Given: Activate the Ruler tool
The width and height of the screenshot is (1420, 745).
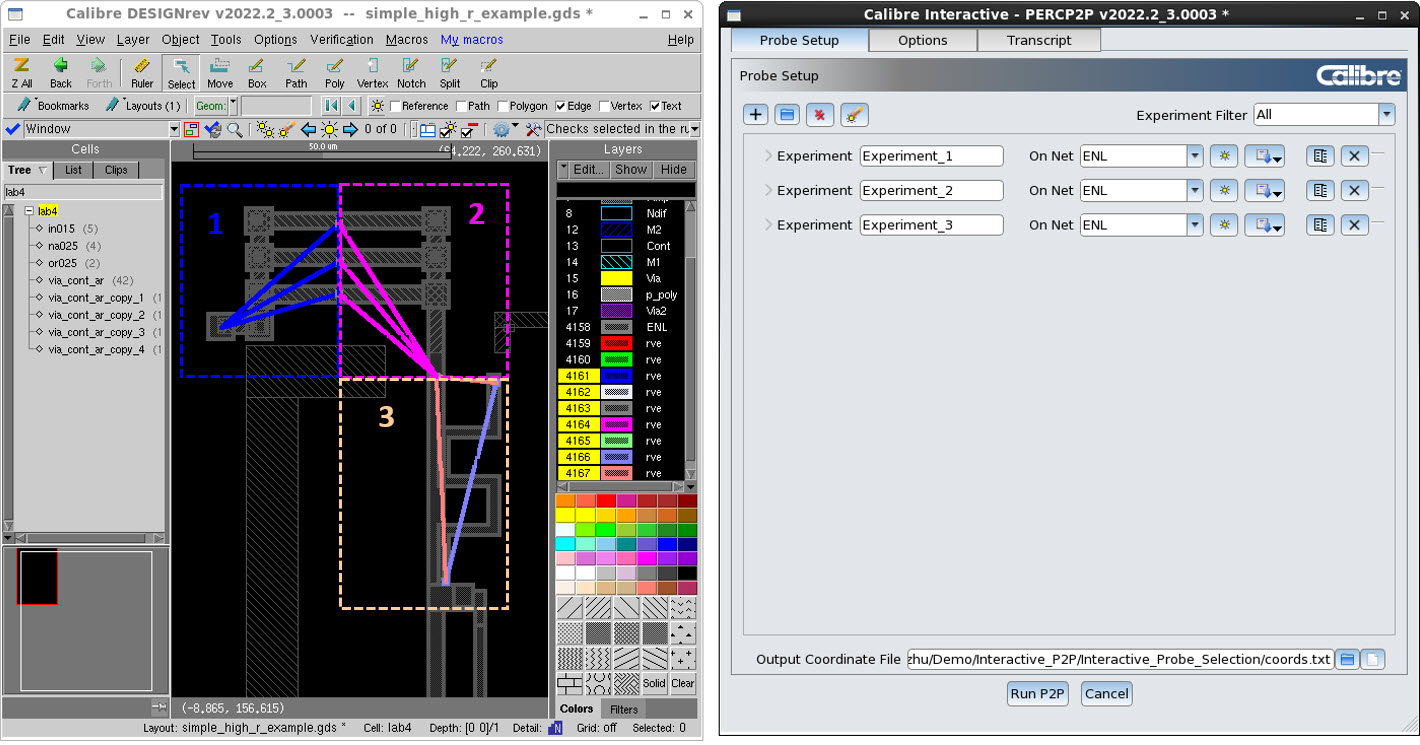Looking at the screenshot, I should pos(142,72).
